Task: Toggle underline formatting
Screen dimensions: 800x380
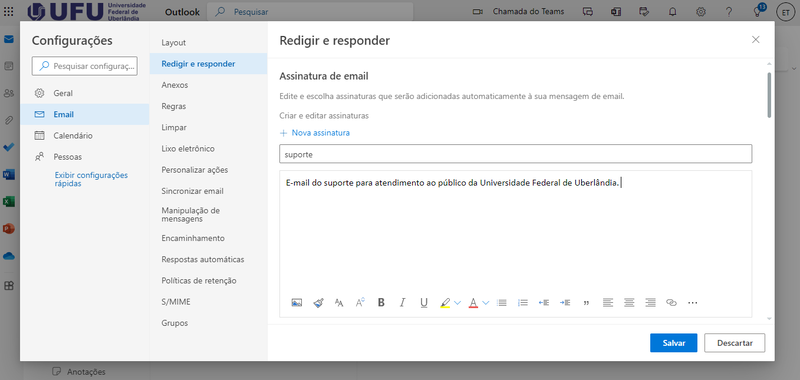Action: coord(423,303)
